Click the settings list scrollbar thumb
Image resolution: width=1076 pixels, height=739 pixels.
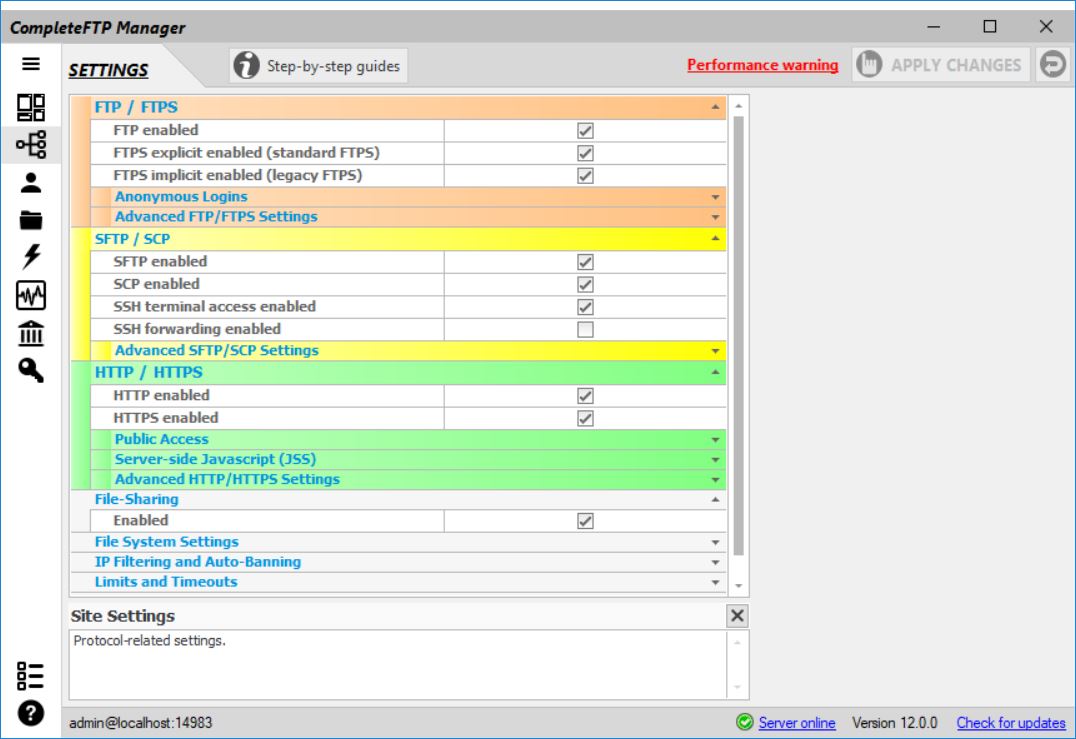738,336
